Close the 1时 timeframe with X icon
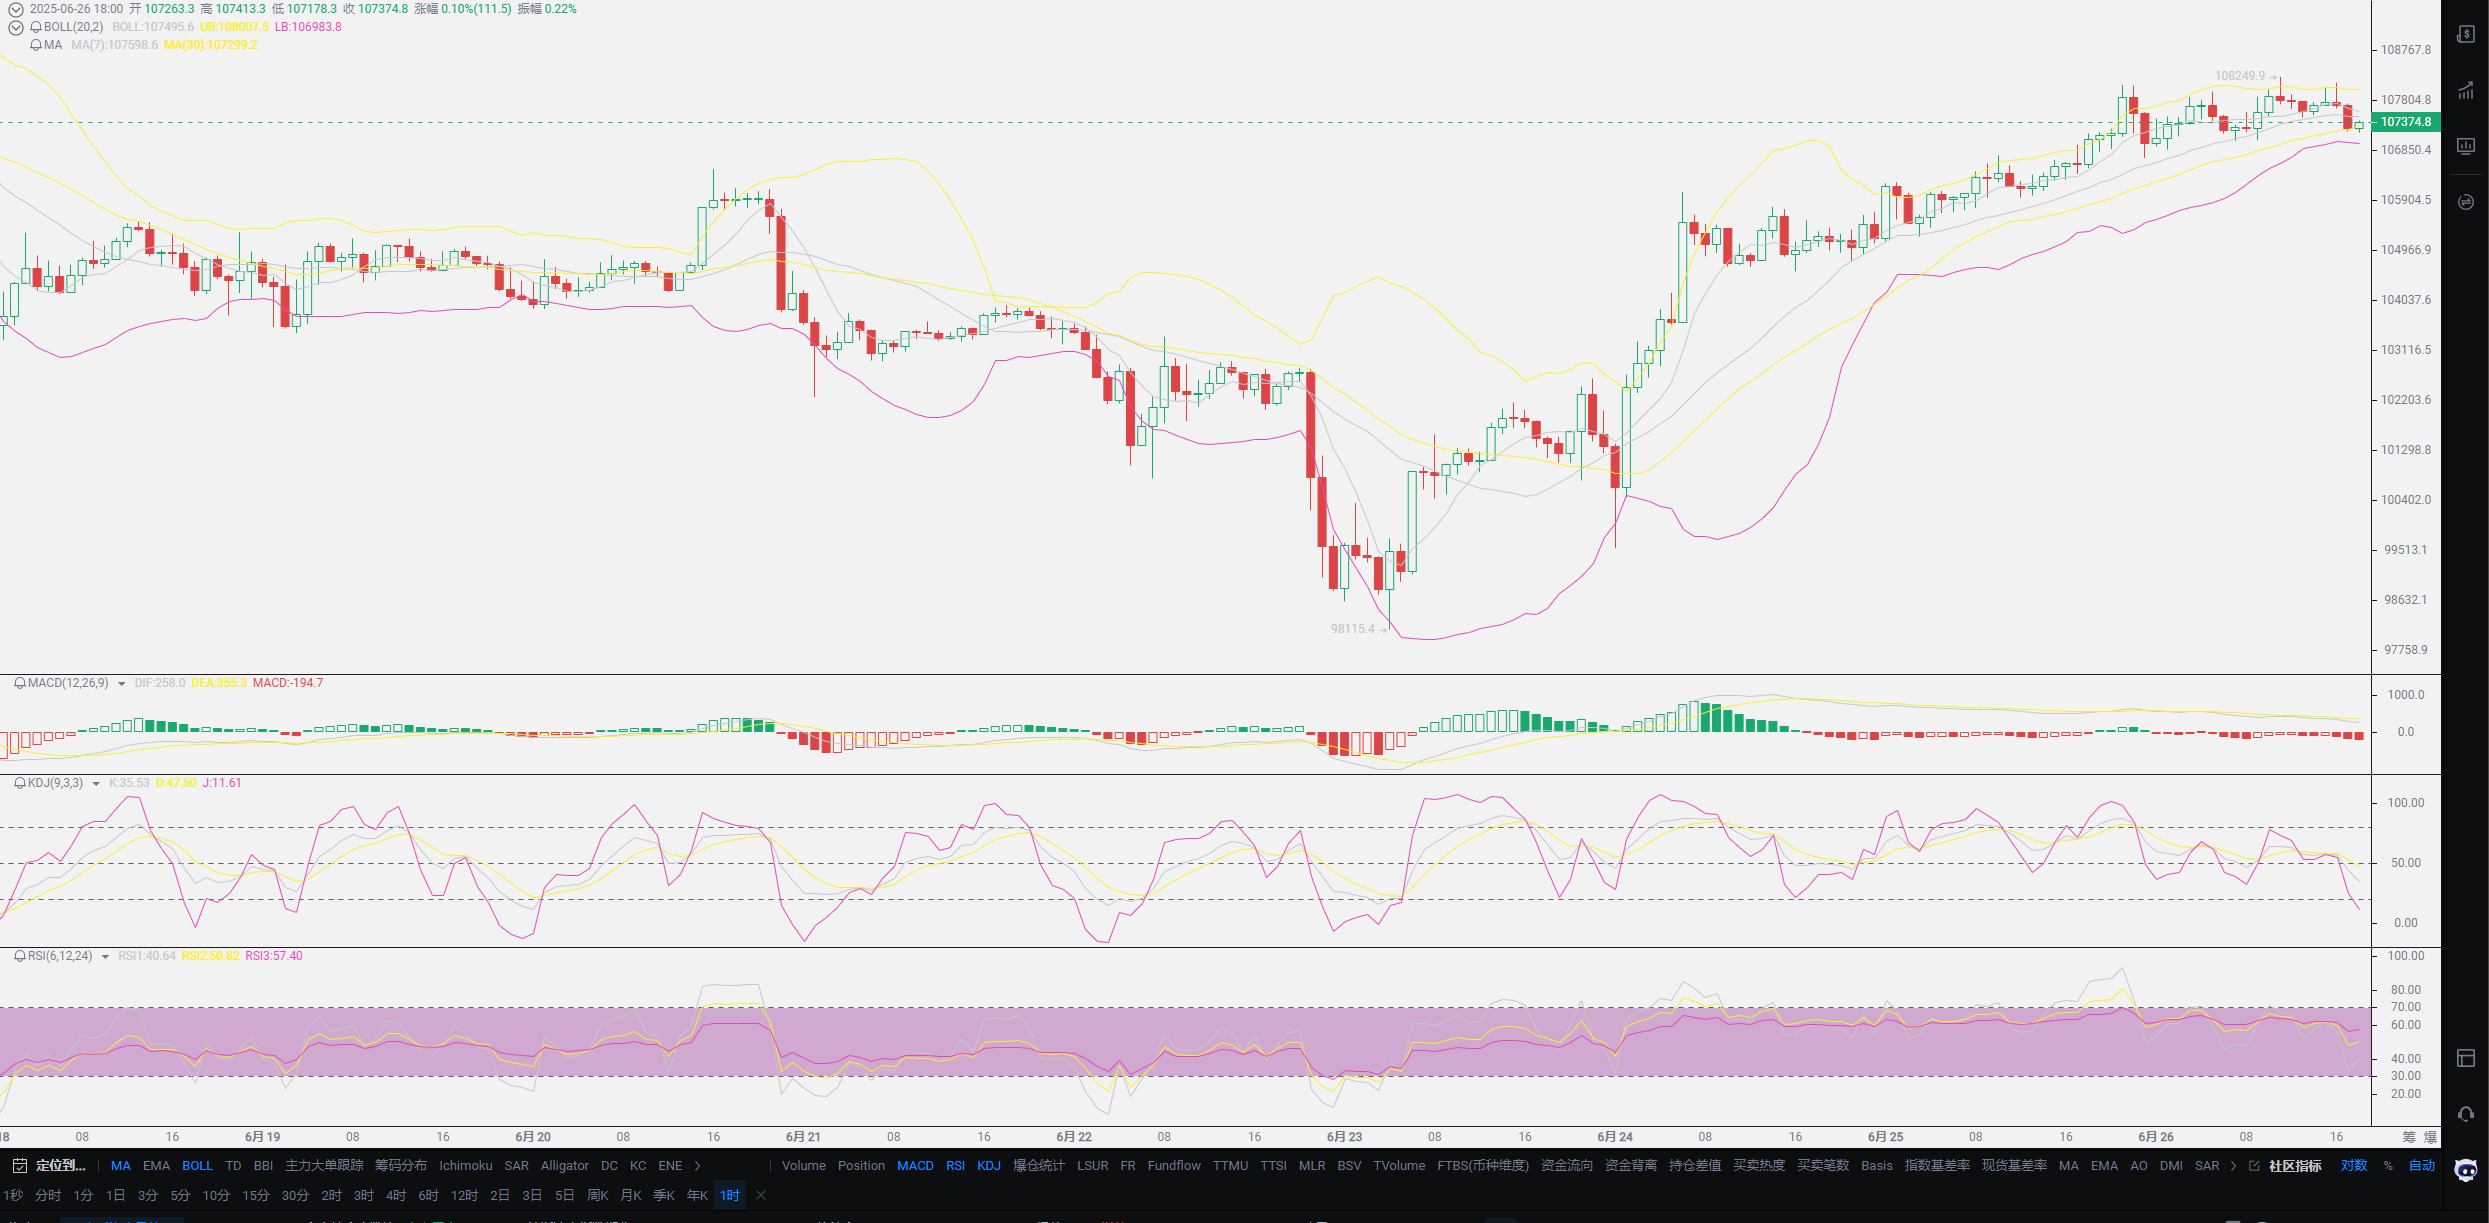The image size is (2489, 1223). coord(761,1195)
